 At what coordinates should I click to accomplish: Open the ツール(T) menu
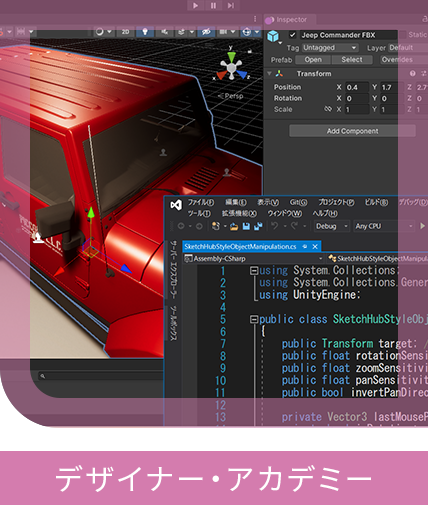pos(199,213)
